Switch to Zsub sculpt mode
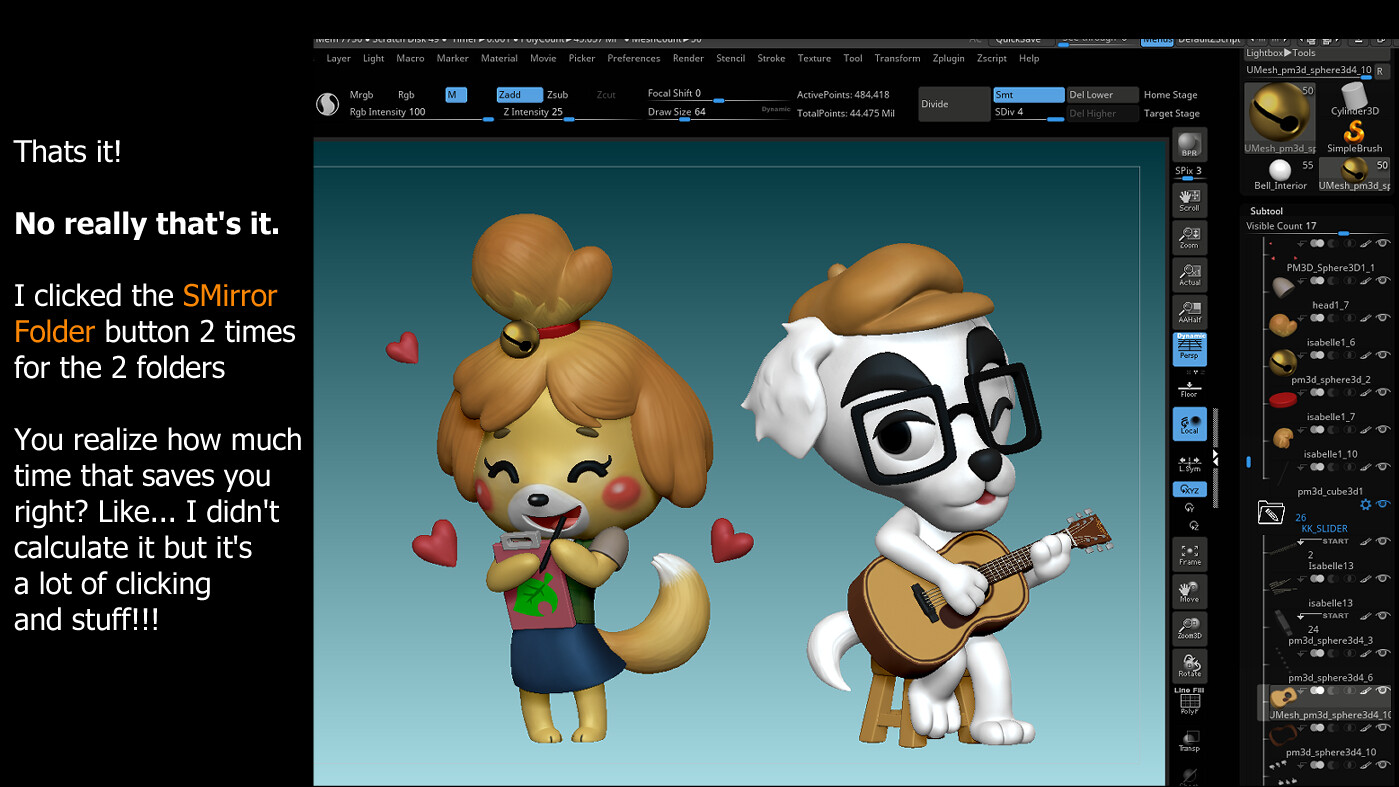This screenshot has height=787, width=1399. click(557, 95)
